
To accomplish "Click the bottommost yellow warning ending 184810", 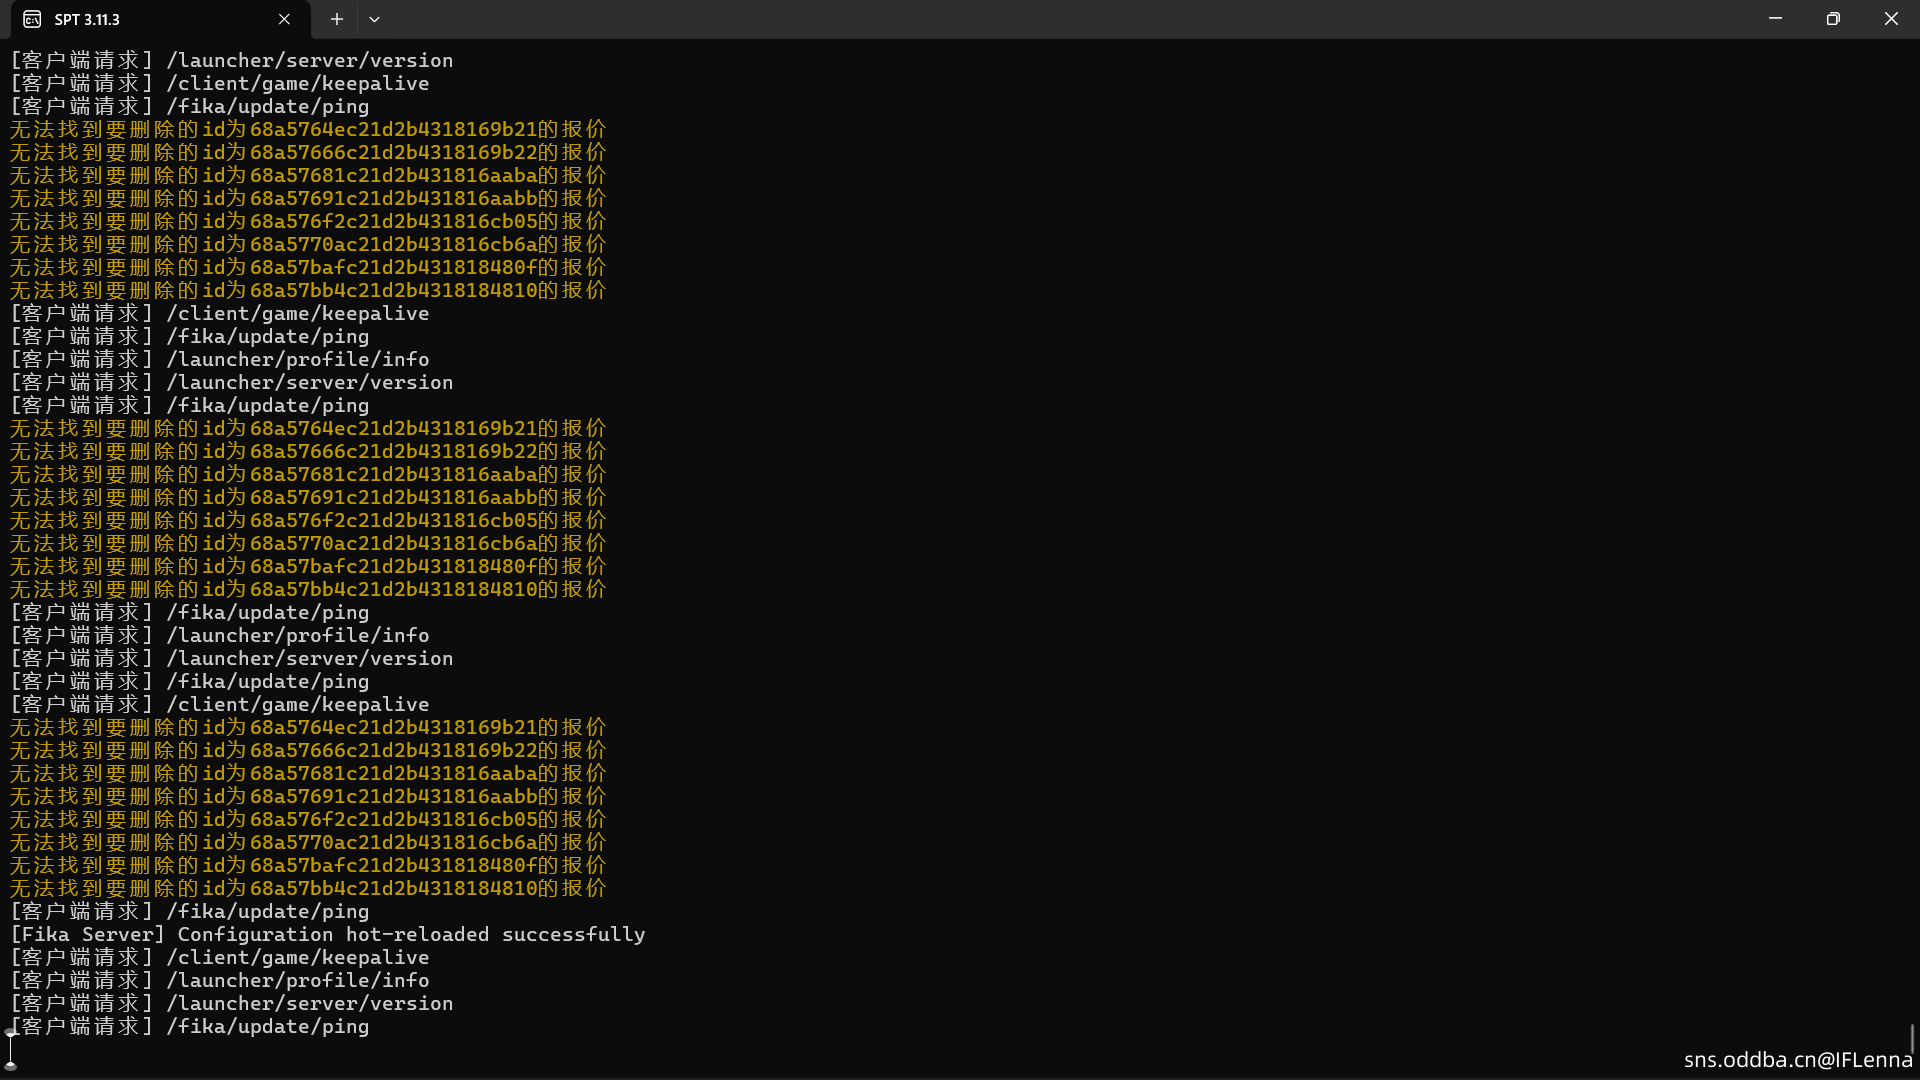I will click(x=307, y=888).
